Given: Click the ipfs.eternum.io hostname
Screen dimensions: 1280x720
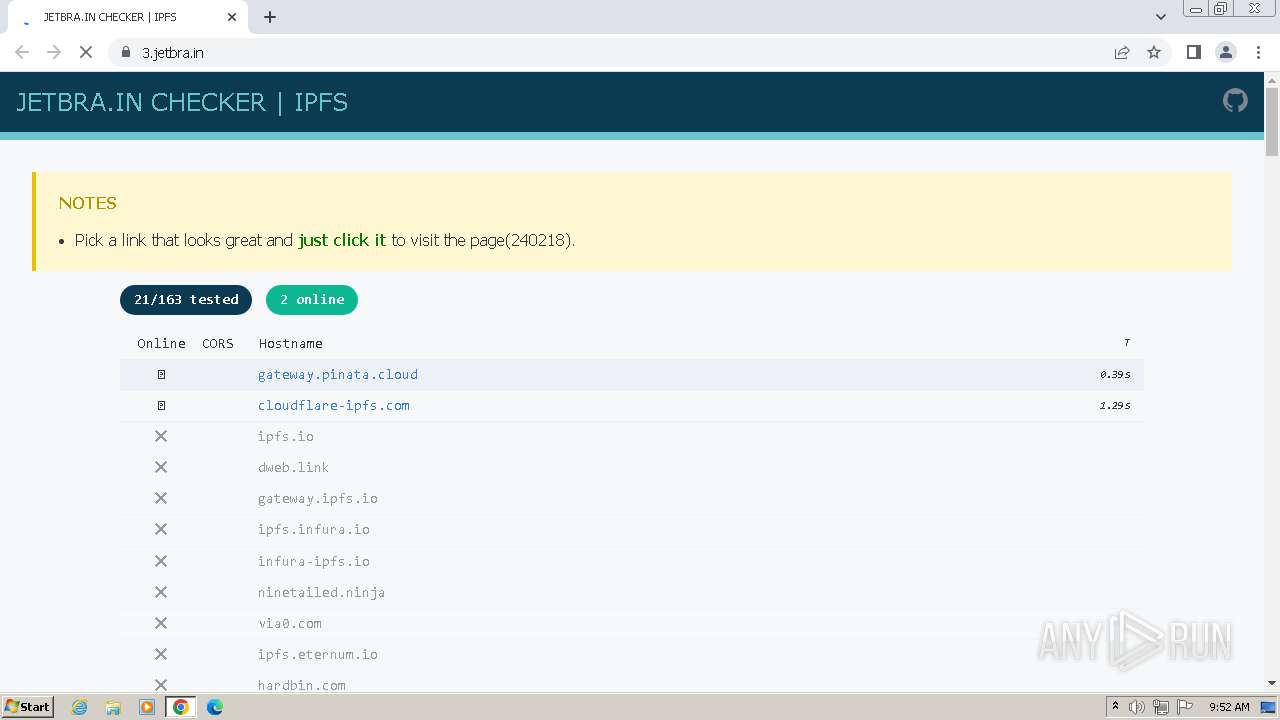Looking at the screenshot, I should [318, 654].
